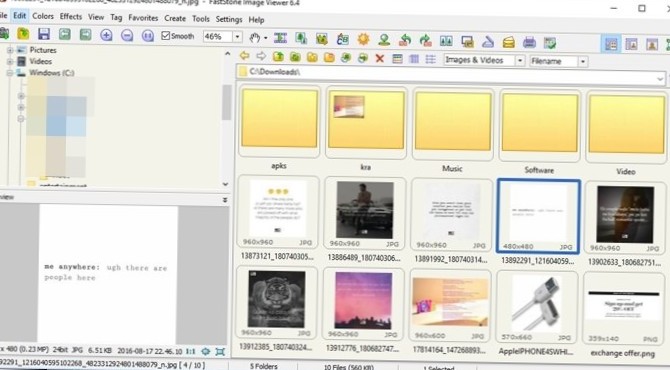This screenshot has width=670, height=370.
Task: Click the Zoom Out magnifier icon
Action: pos(127,35)
